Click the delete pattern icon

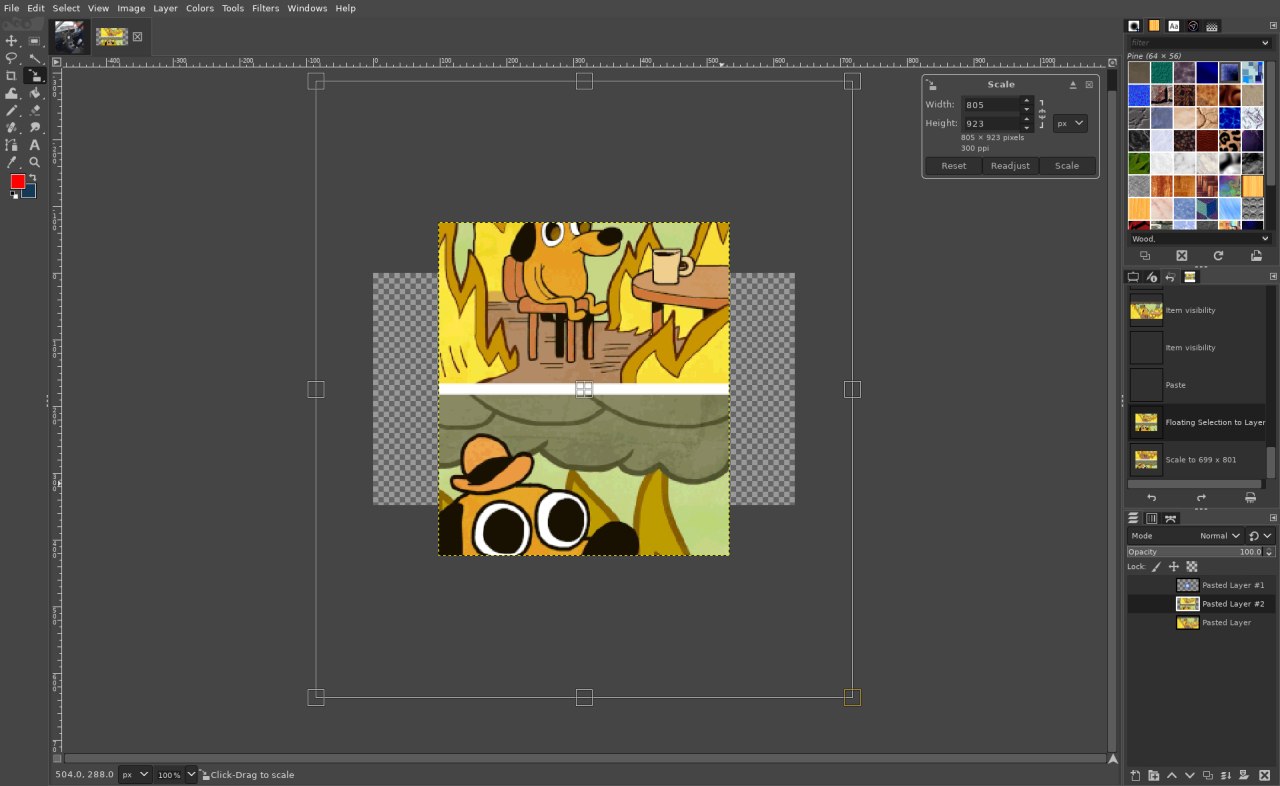point(1181,256)
